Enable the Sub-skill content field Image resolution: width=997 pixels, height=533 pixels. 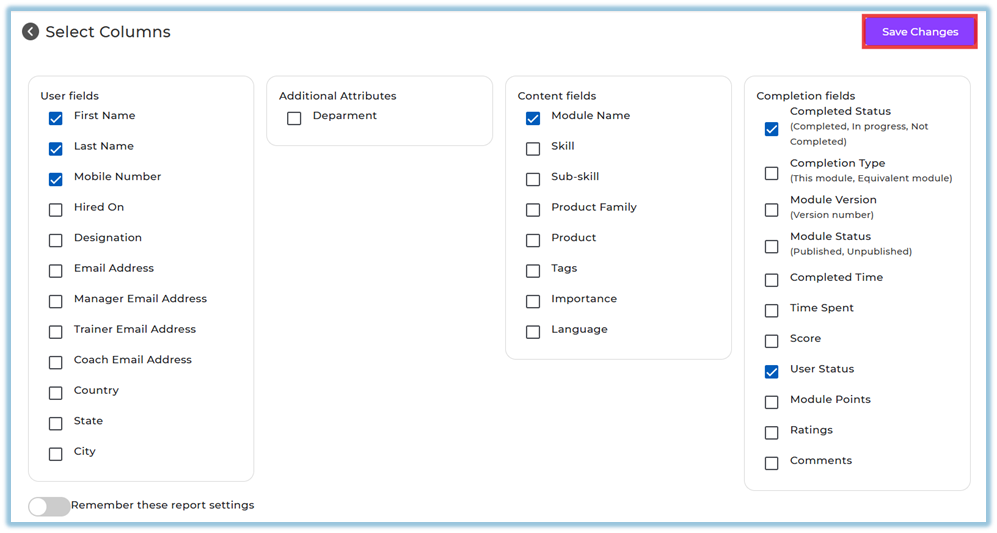click(x=533, y=179)
